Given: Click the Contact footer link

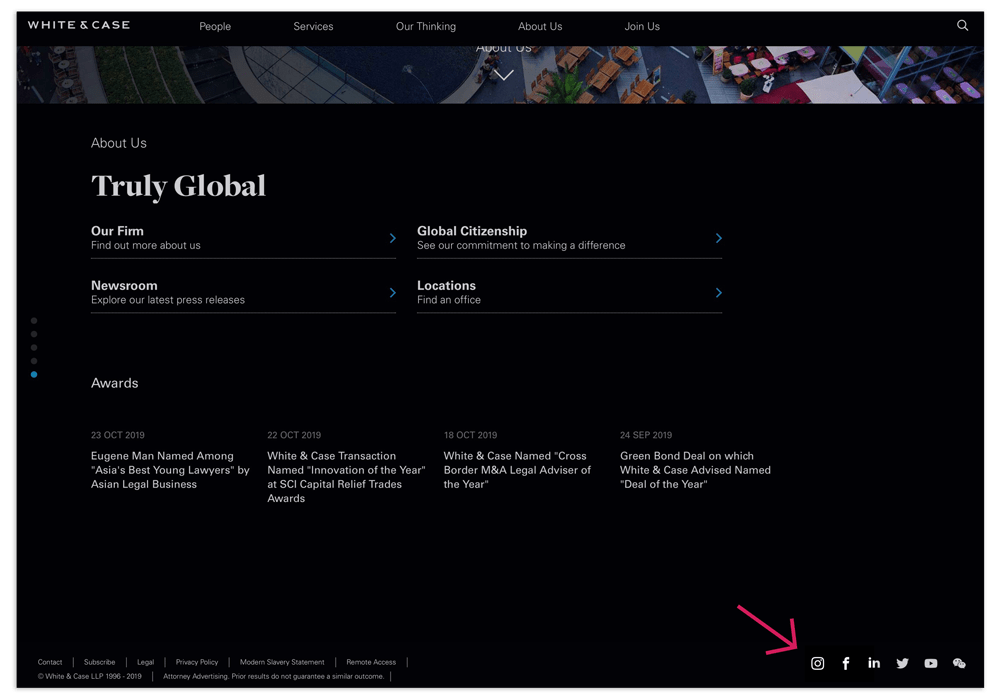Looking at the screenshot, I should click(x=50, y=662).
